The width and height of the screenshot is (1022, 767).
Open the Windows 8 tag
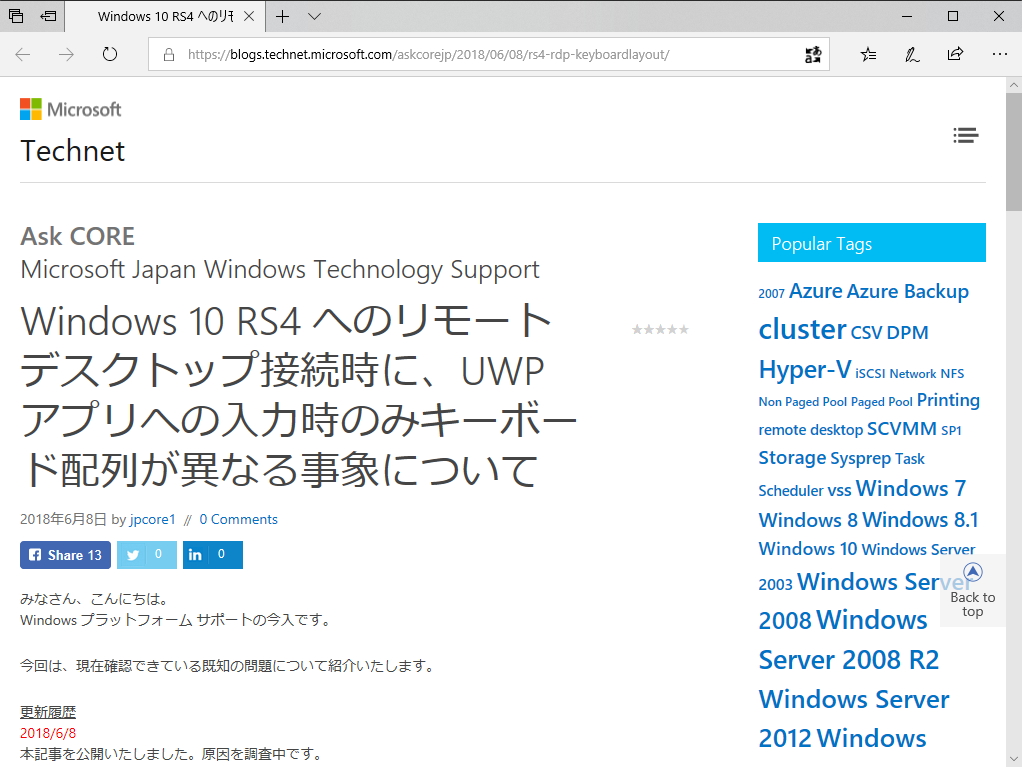(x=808, y=520)
